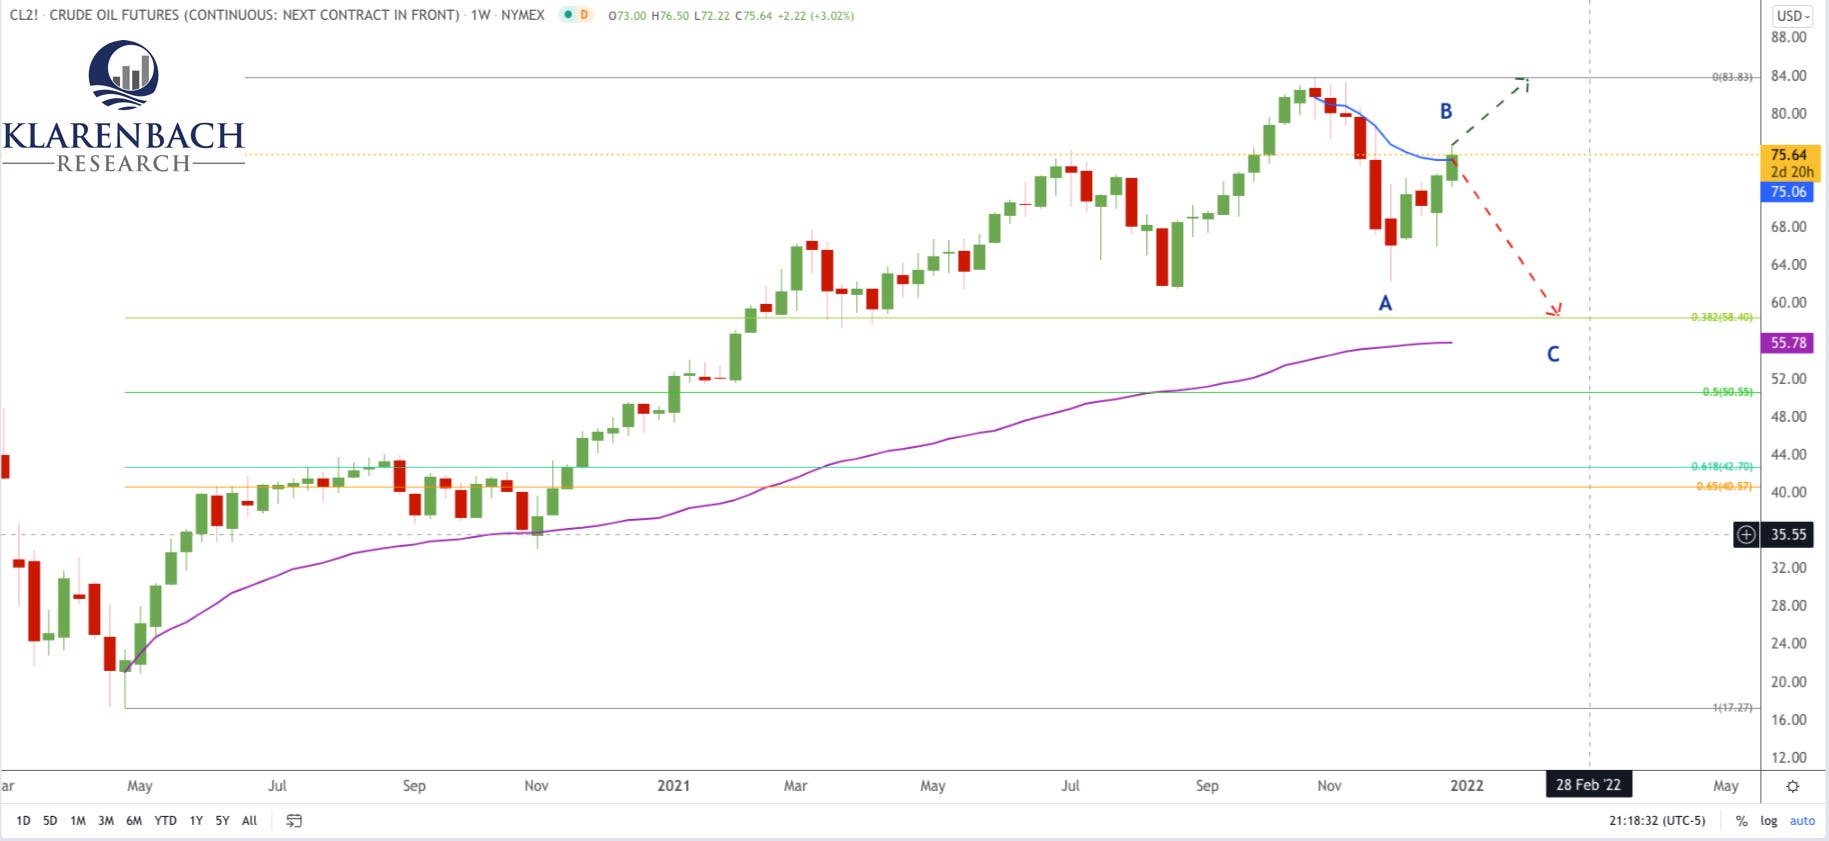Image resolution: width=1829 pixels, height=841 pixels.
Task: Select the 'All' time range
Action: coord(248,820)
